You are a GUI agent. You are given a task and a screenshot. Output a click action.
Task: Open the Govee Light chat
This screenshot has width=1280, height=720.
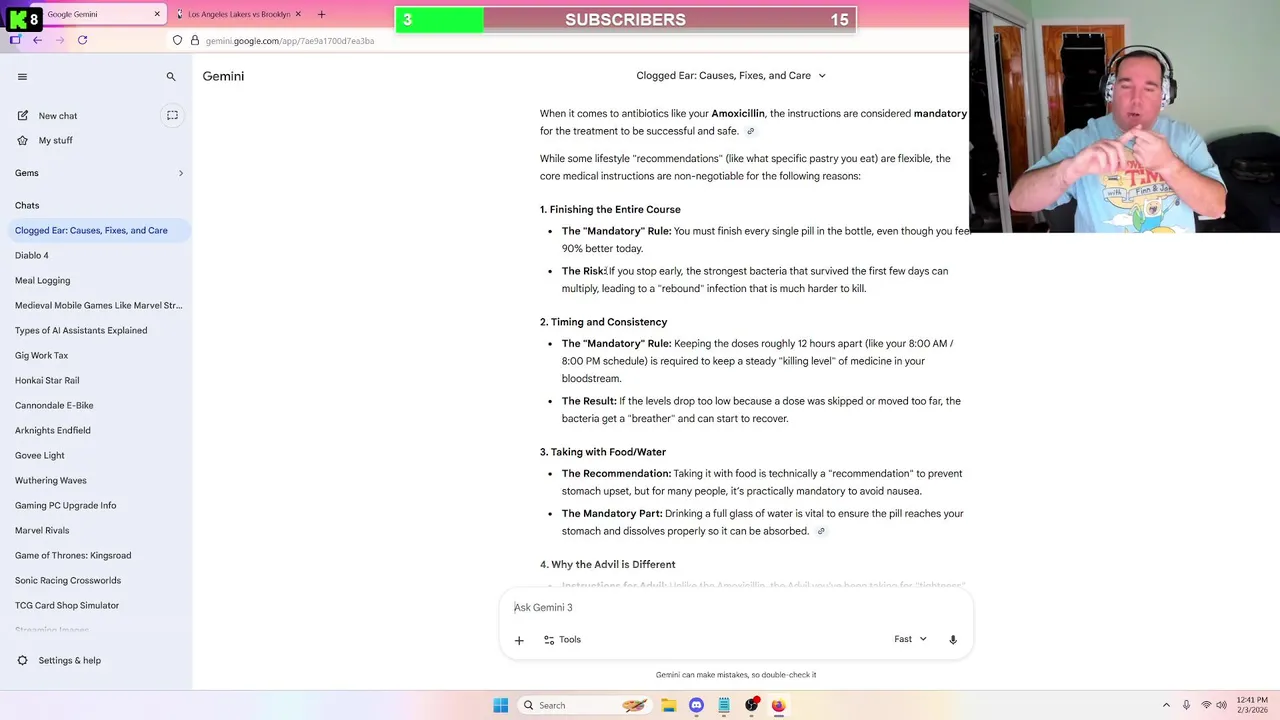tap(40, 455)
